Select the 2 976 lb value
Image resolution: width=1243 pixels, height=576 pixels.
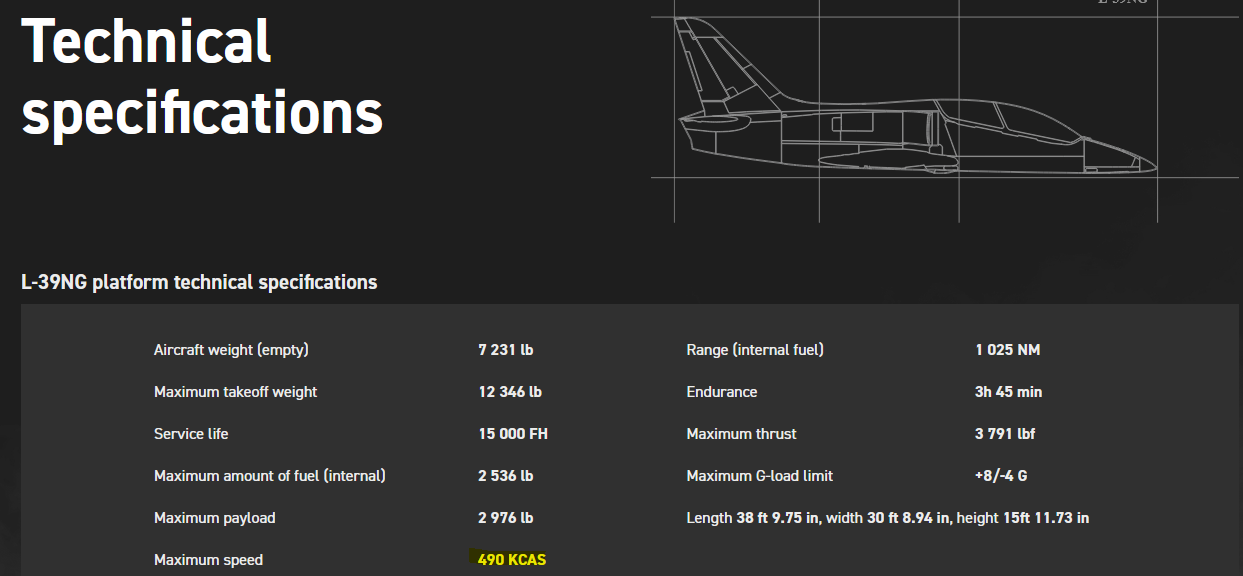pos(506,518)
